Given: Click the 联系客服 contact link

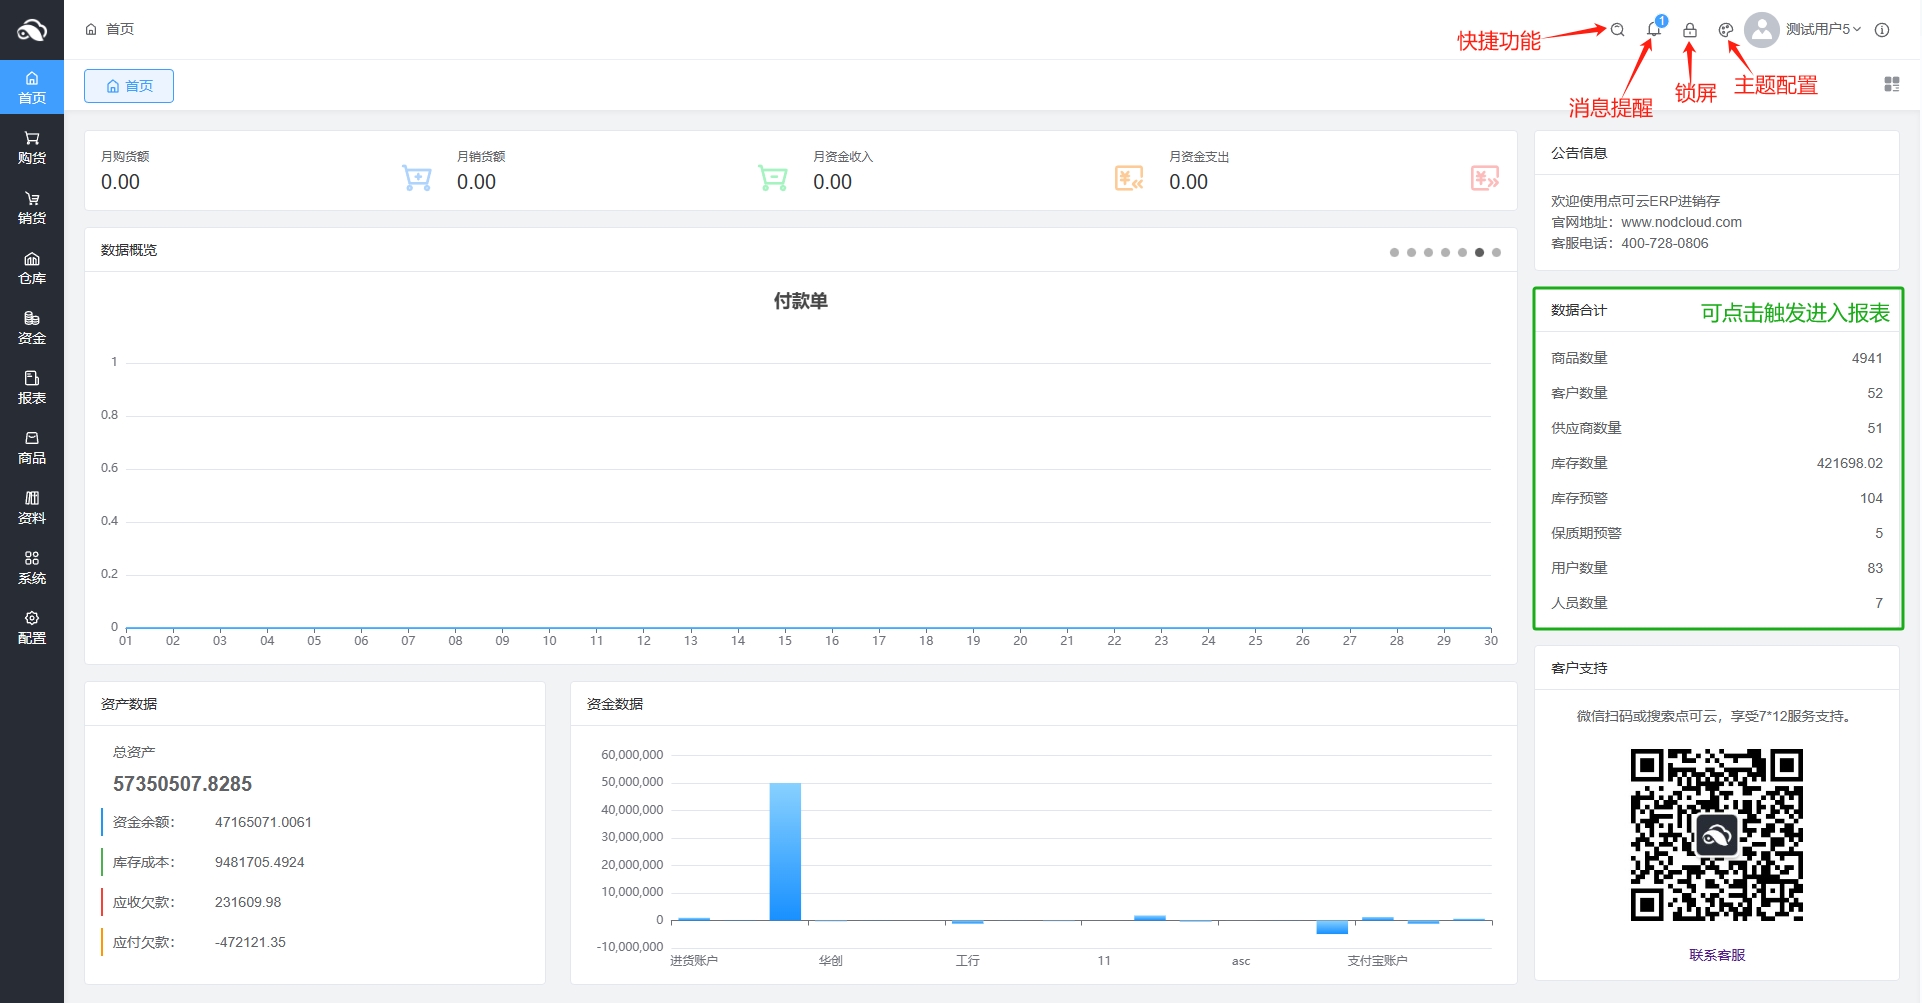Looking at the screenshot, I should coord(1717,955).
